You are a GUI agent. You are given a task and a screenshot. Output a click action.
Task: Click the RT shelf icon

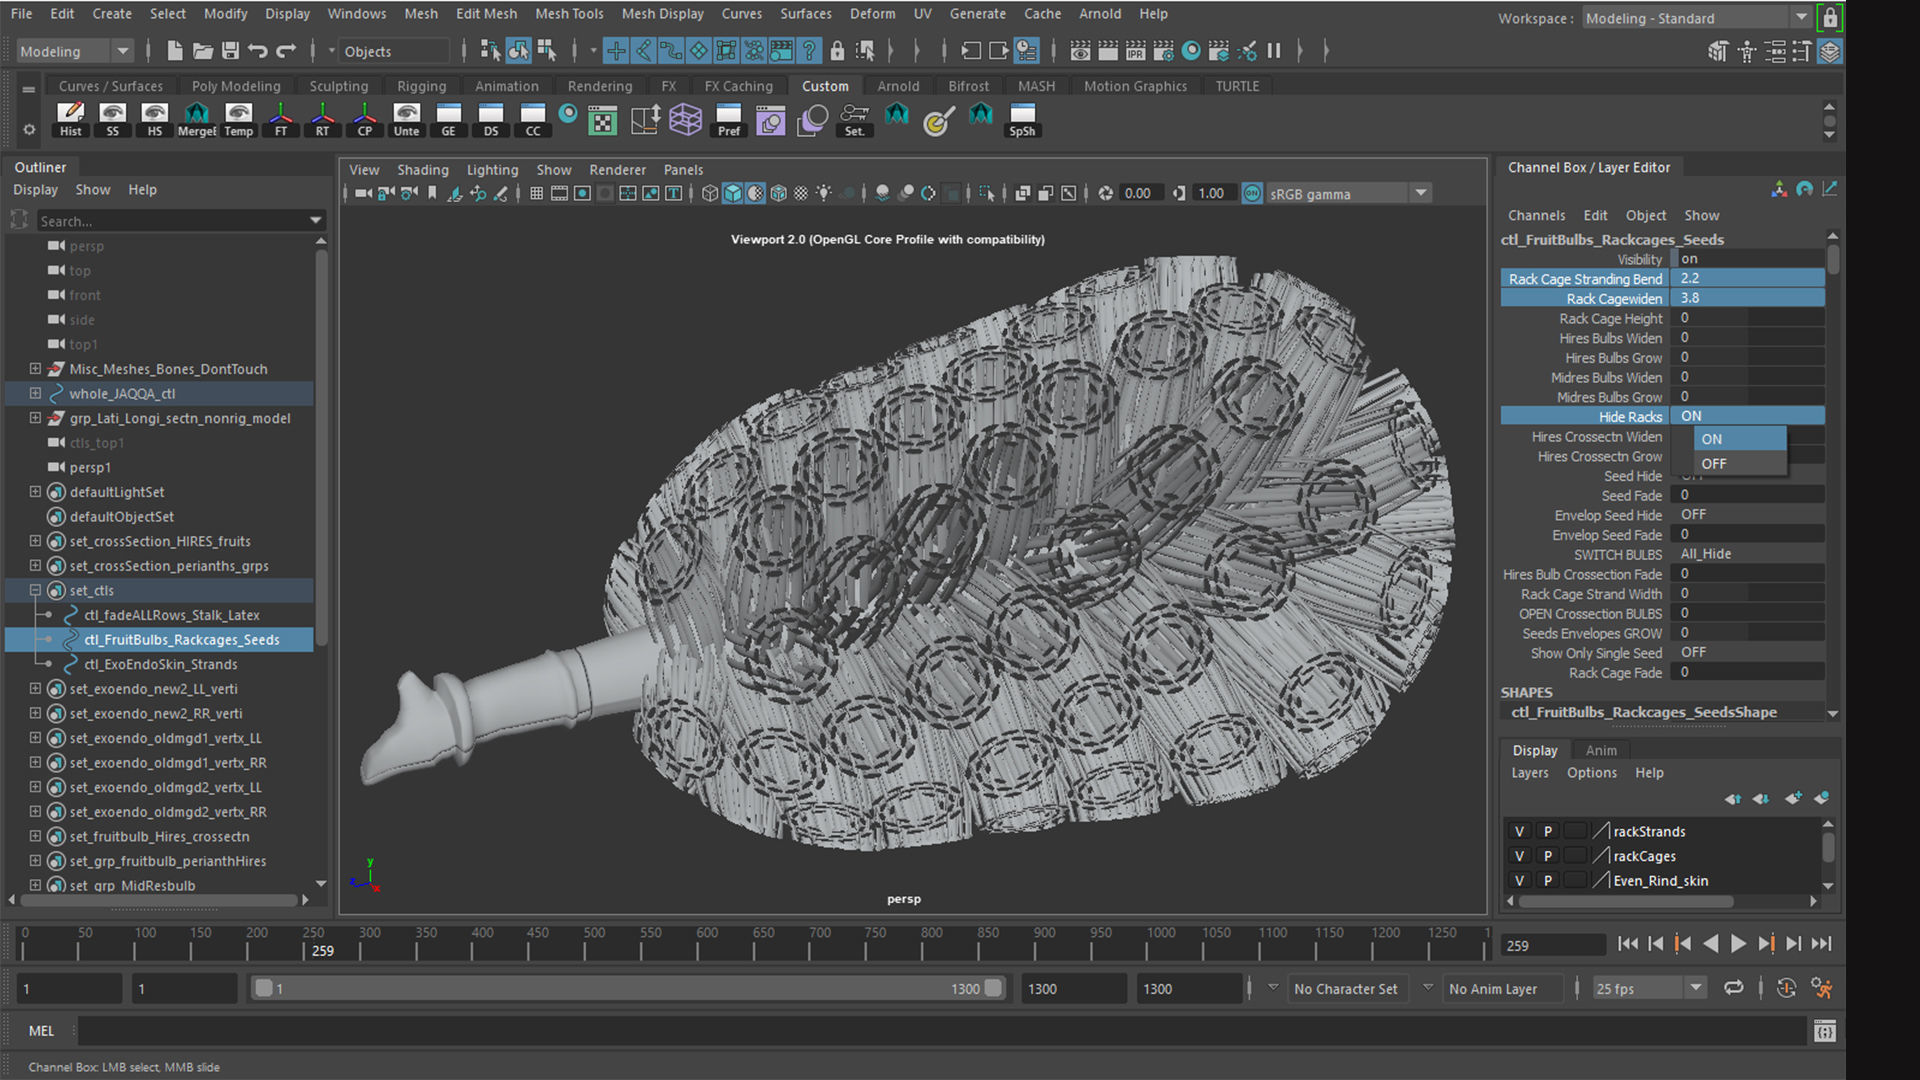(322, 119)
